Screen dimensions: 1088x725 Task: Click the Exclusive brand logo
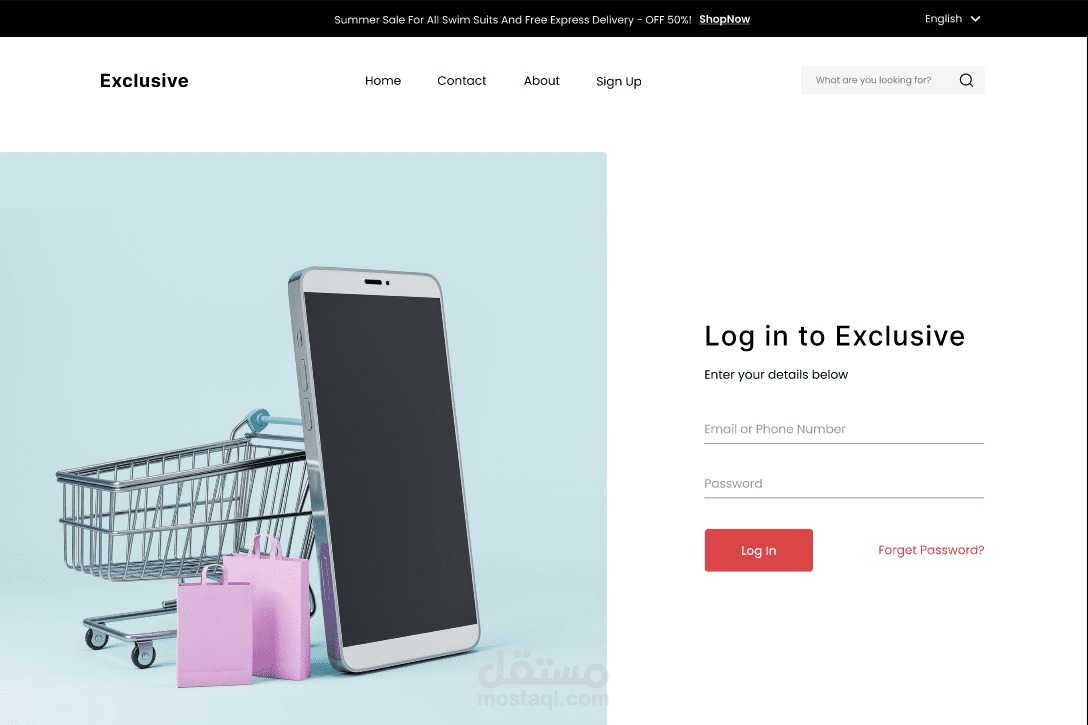tap(144, 80)
